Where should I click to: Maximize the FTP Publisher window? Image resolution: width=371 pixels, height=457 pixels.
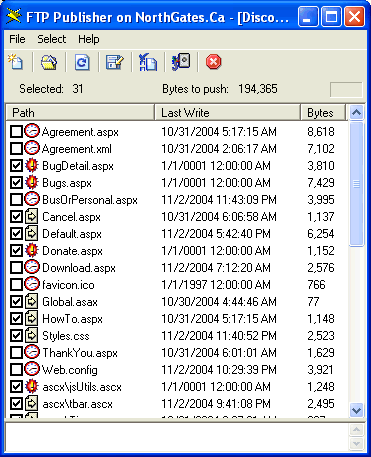click(x=331, y=17)
